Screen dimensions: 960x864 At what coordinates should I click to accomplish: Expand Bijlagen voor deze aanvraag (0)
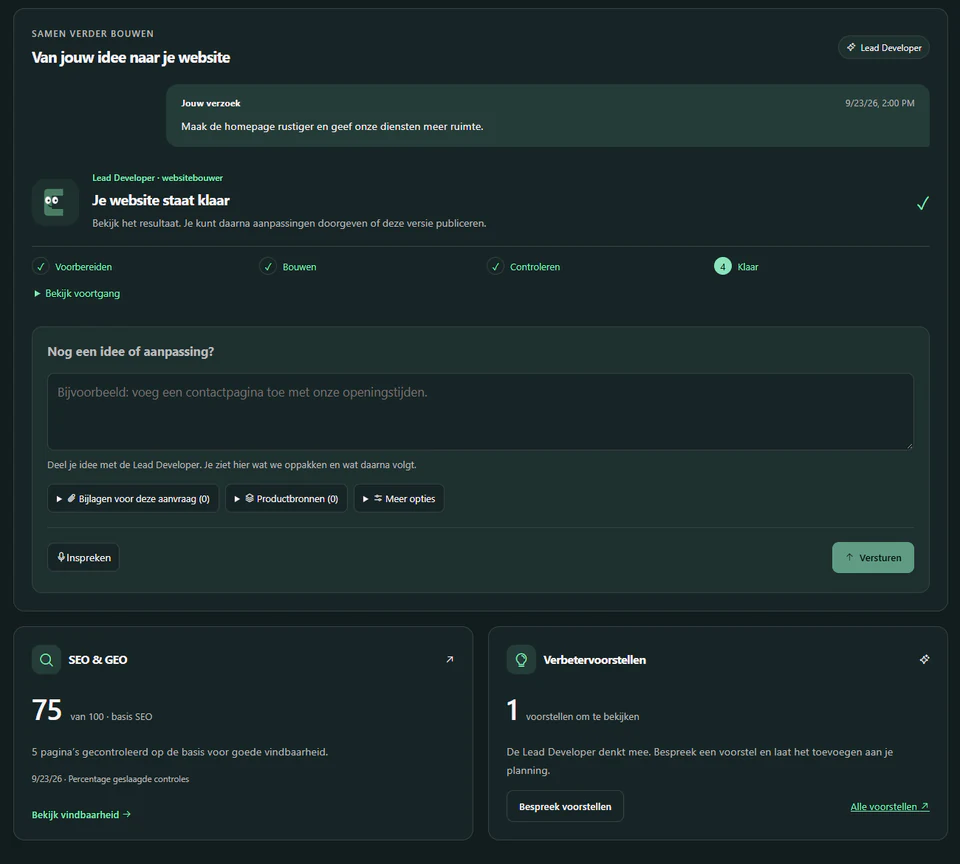point(133,498)
